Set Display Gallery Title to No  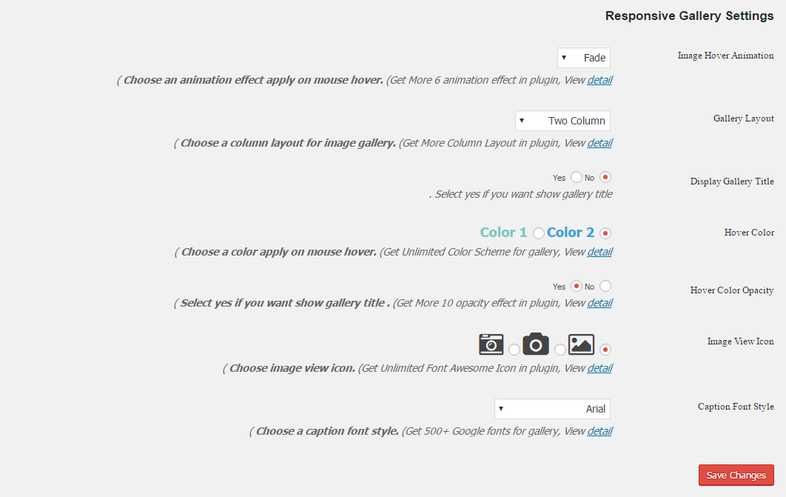tap(606, 177)
